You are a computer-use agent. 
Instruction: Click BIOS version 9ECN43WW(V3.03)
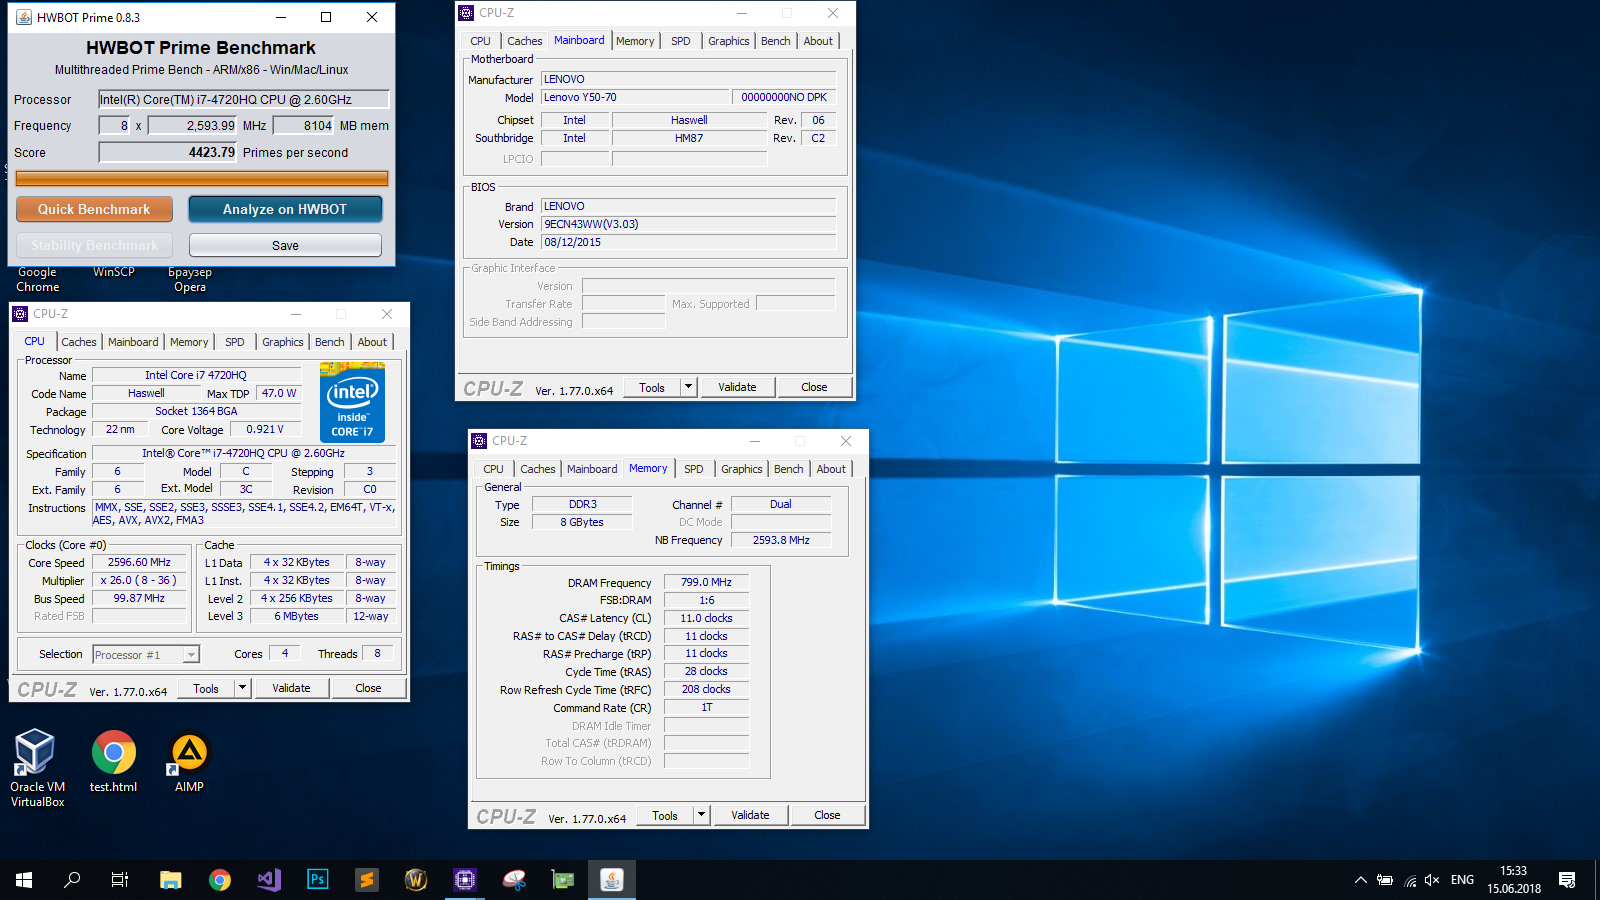pos(688,224)
